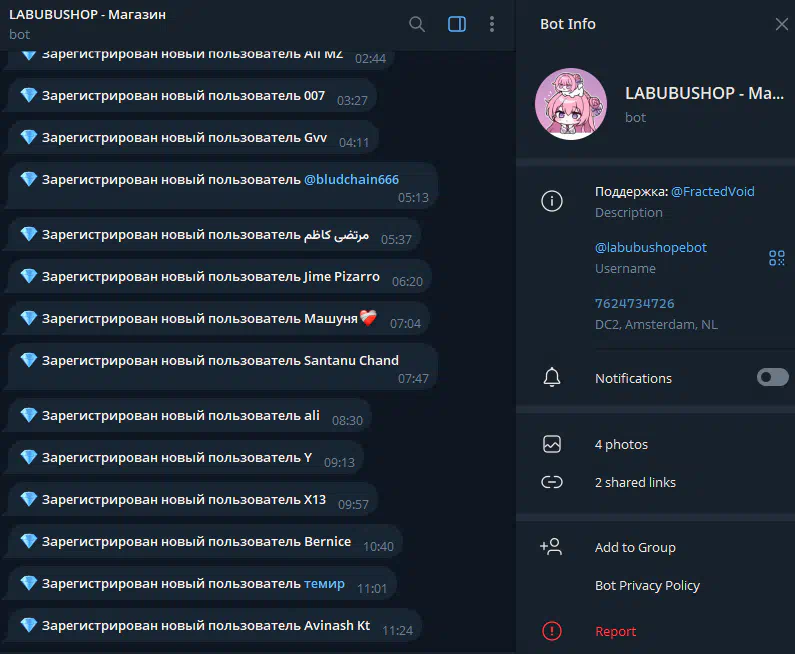Toggle the Notifications switch
The height and width of the screenshot is (654, 795).
click(x=773, y=377)
